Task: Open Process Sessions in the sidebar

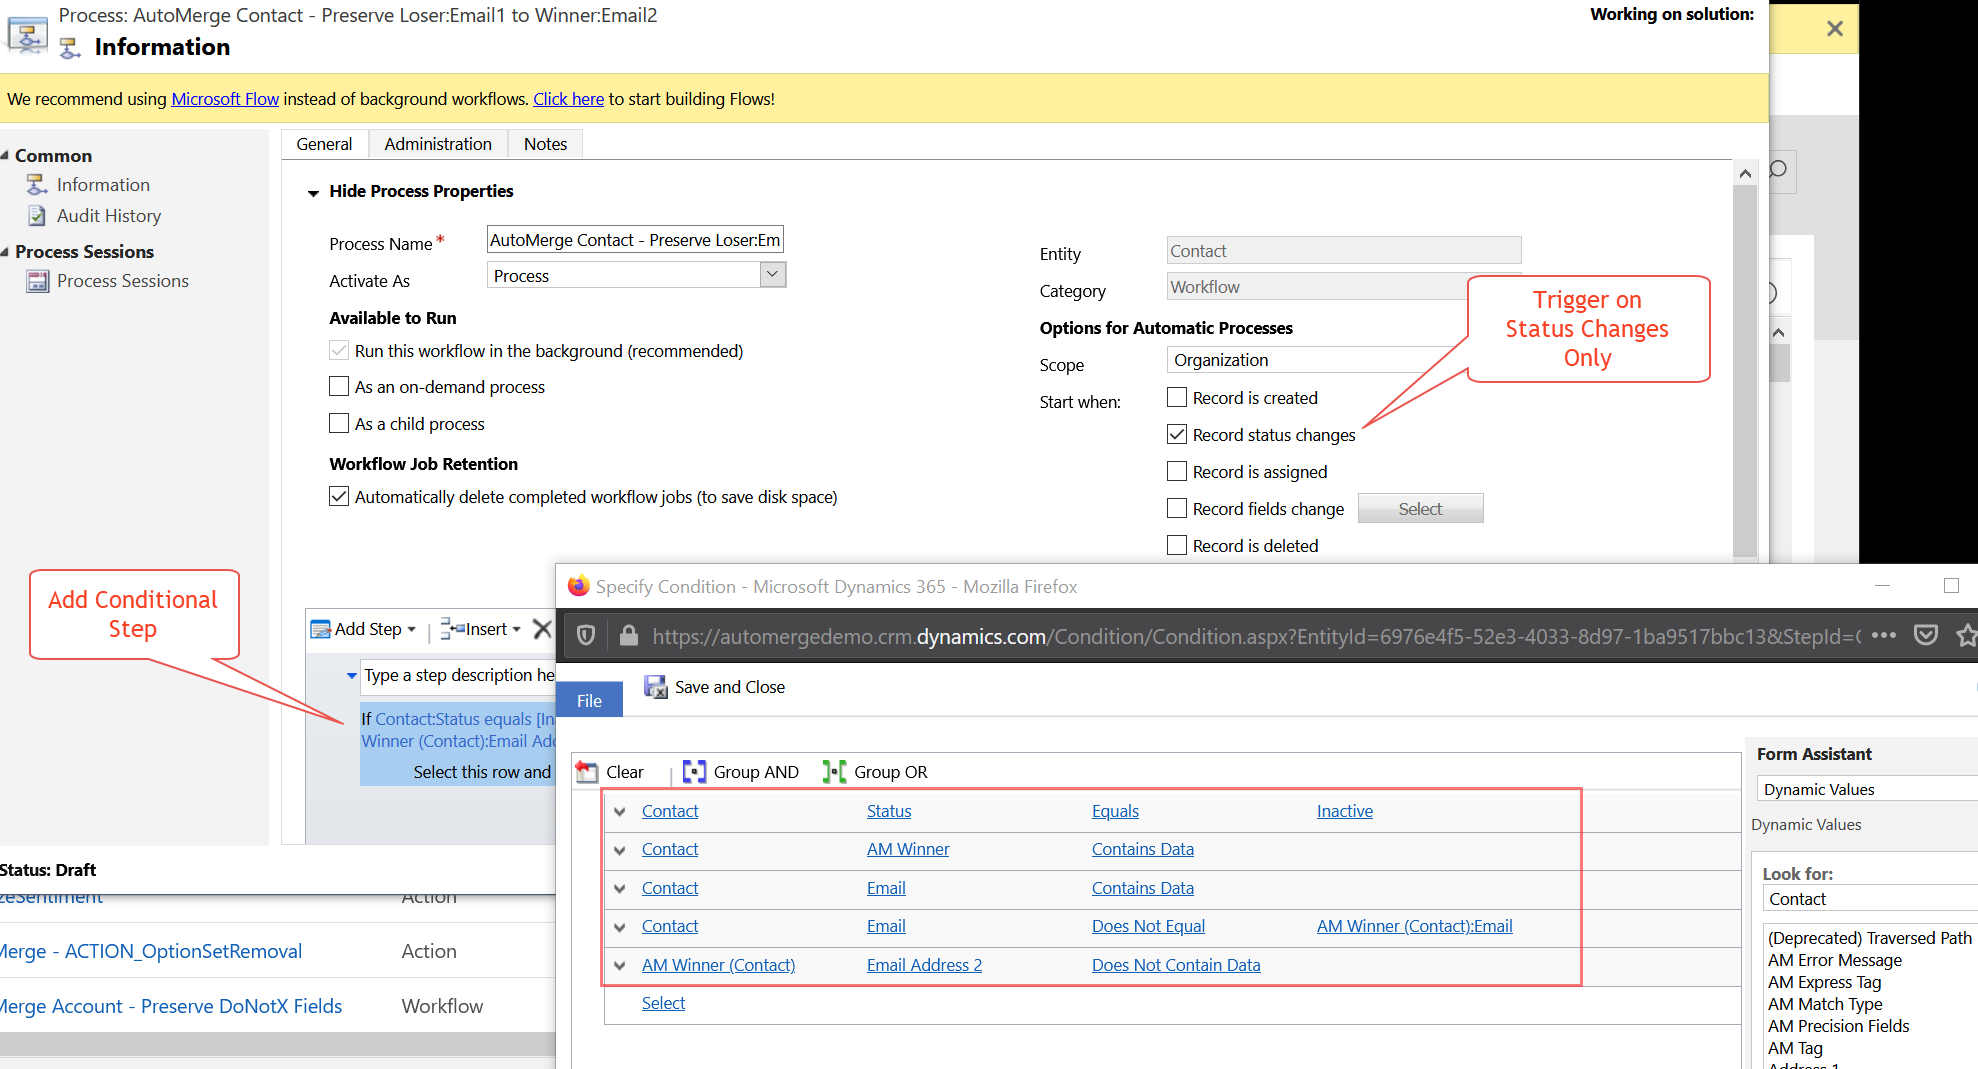Action: coord(123,281)
